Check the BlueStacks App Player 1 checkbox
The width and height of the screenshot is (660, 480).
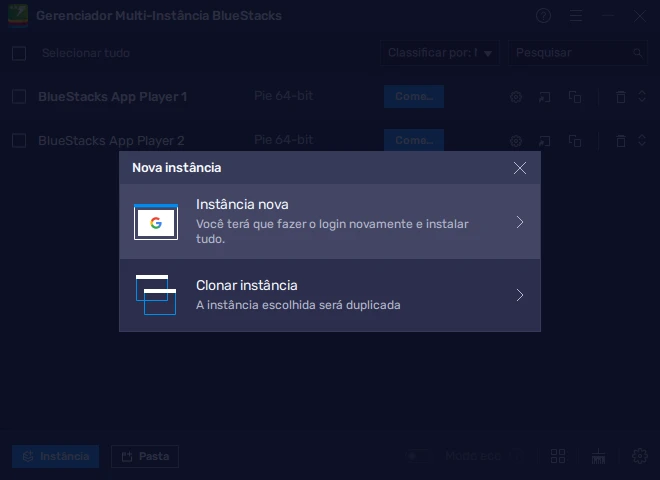point(19,96)
